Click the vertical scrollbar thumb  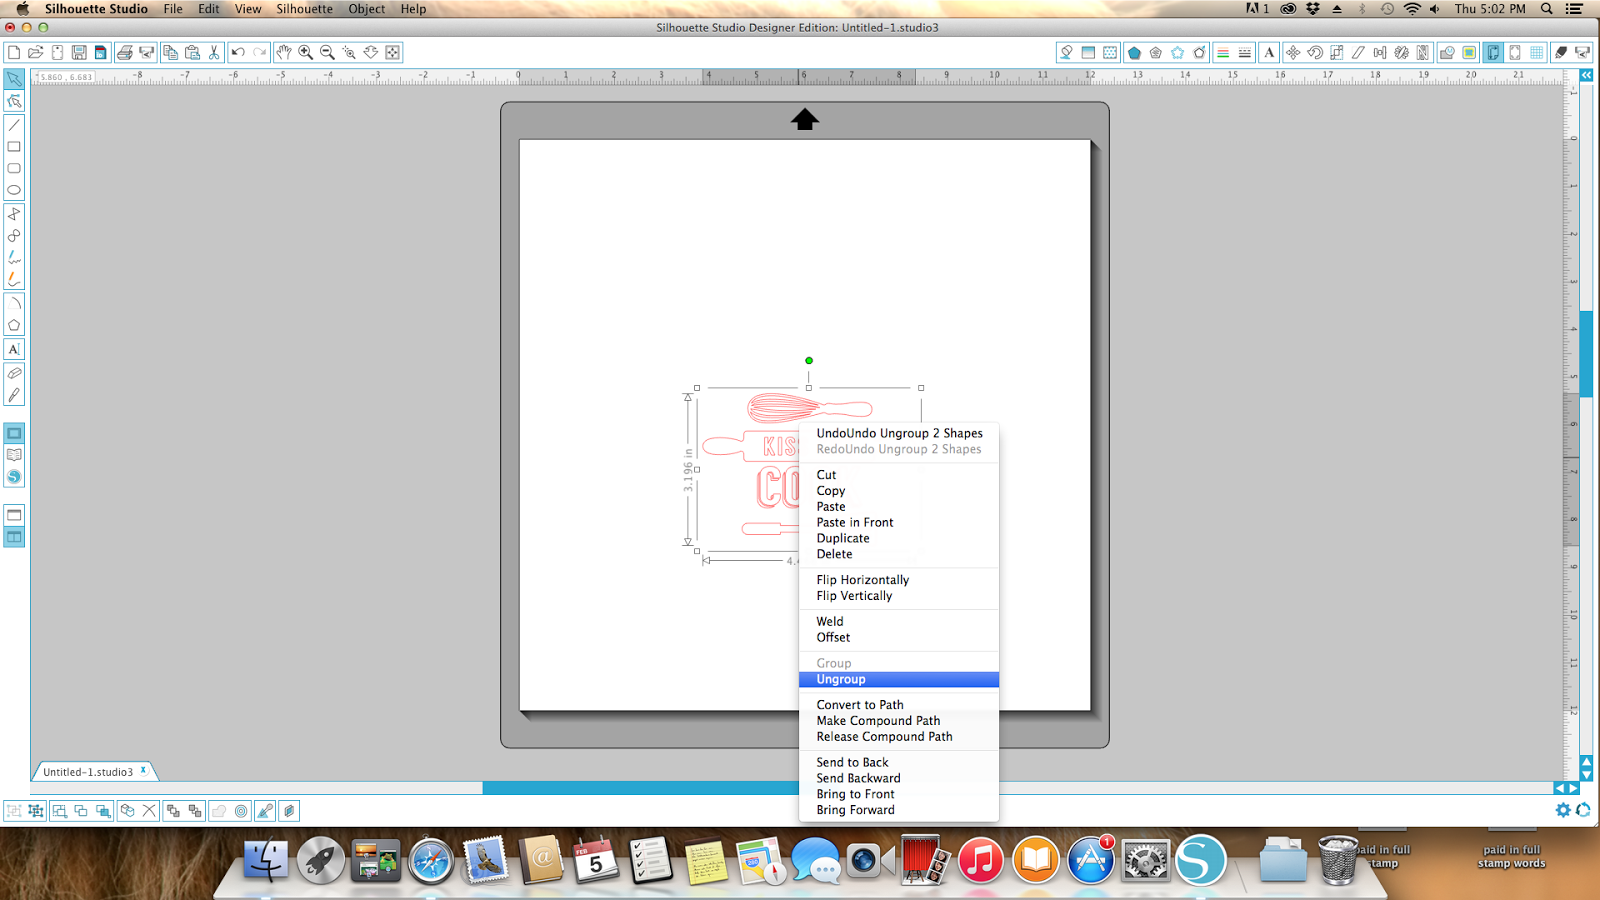(x=1586, y=354)
